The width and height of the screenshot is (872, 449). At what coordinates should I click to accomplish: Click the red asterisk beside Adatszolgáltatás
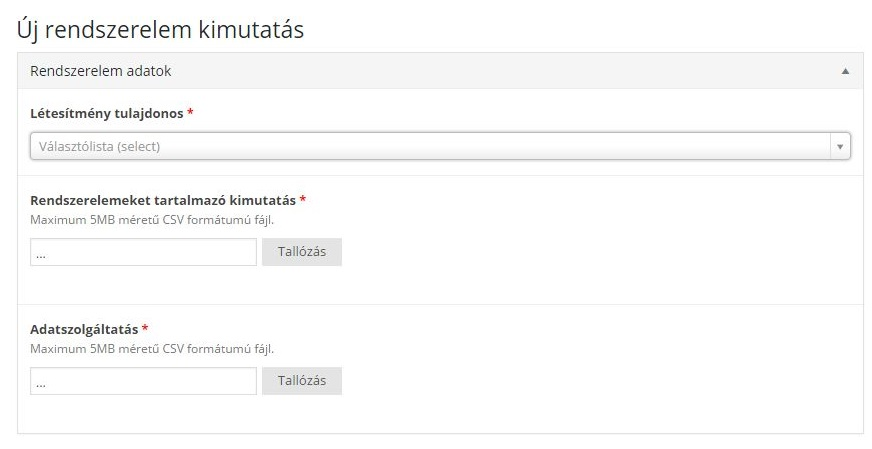145,328
